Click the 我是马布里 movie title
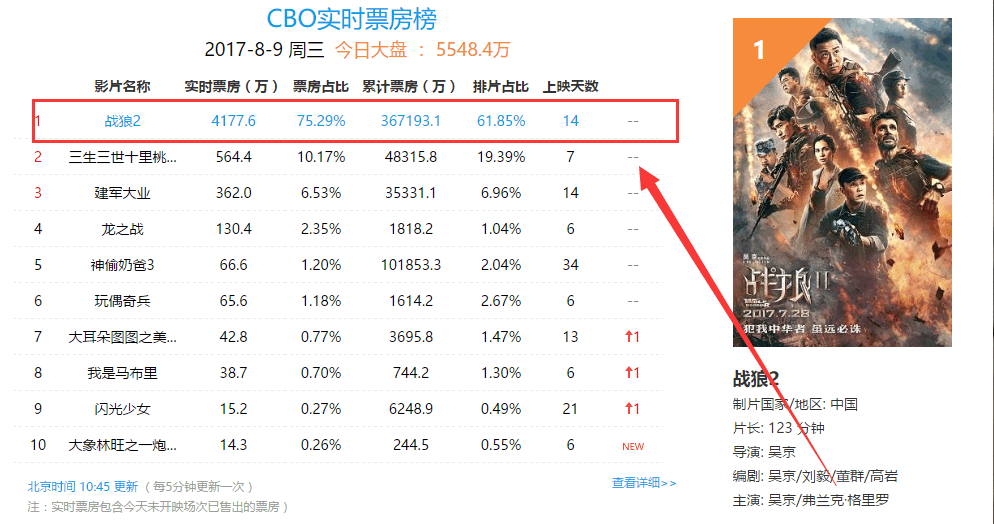Viewport: 994px width, 524px height. pos(122,373)
